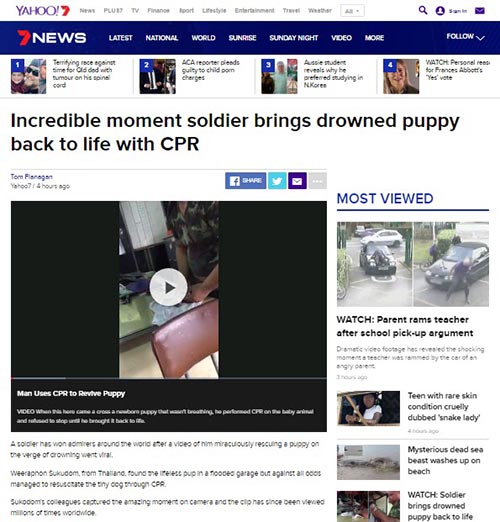The width and height of the screenshot is (500, 522).
Task: Open the World news section
Action: 203,38
